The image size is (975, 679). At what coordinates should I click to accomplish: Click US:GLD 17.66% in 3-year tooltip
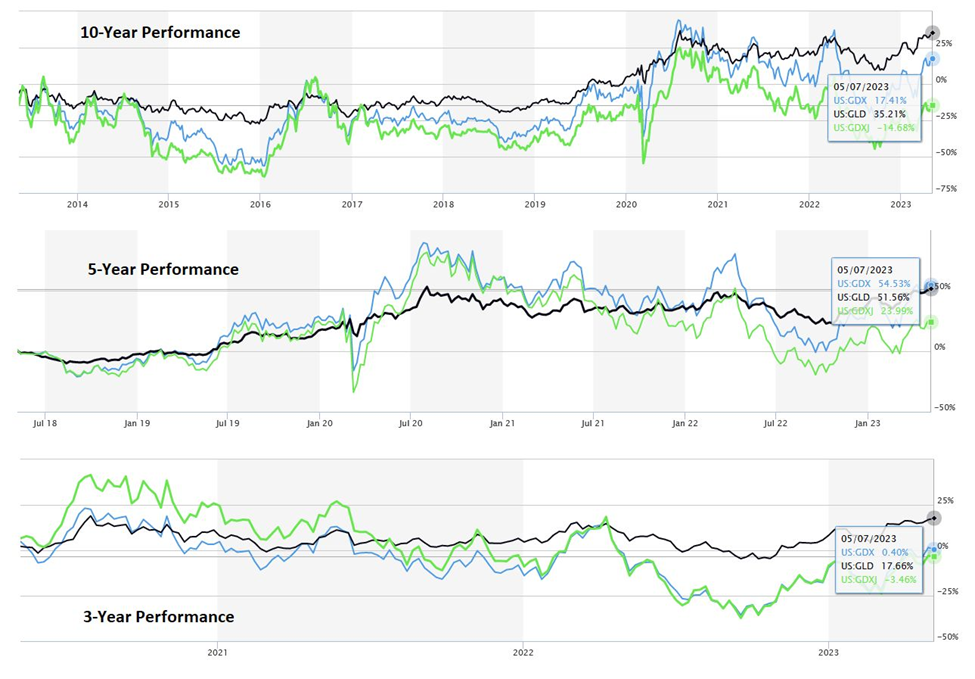[x=874, y=565]
